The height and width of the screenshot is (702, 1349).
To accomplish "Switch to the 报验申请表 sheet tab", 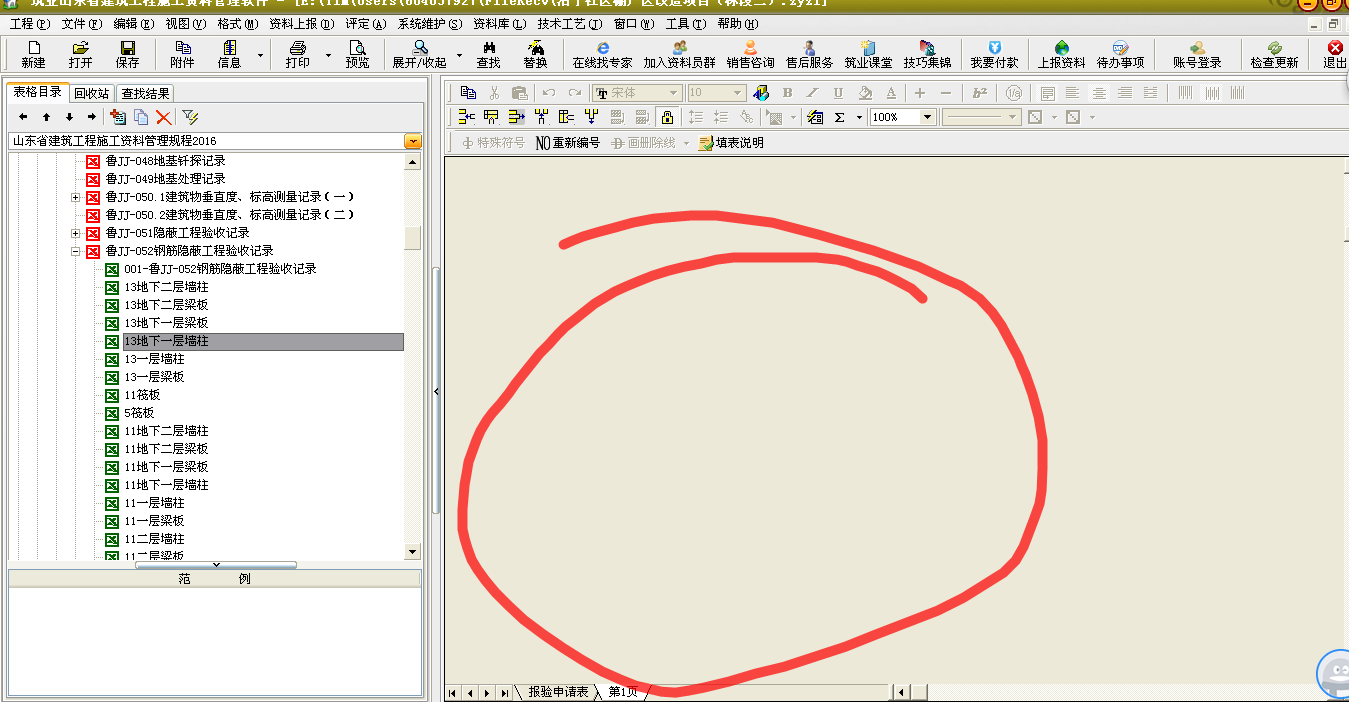I will 558,692.
